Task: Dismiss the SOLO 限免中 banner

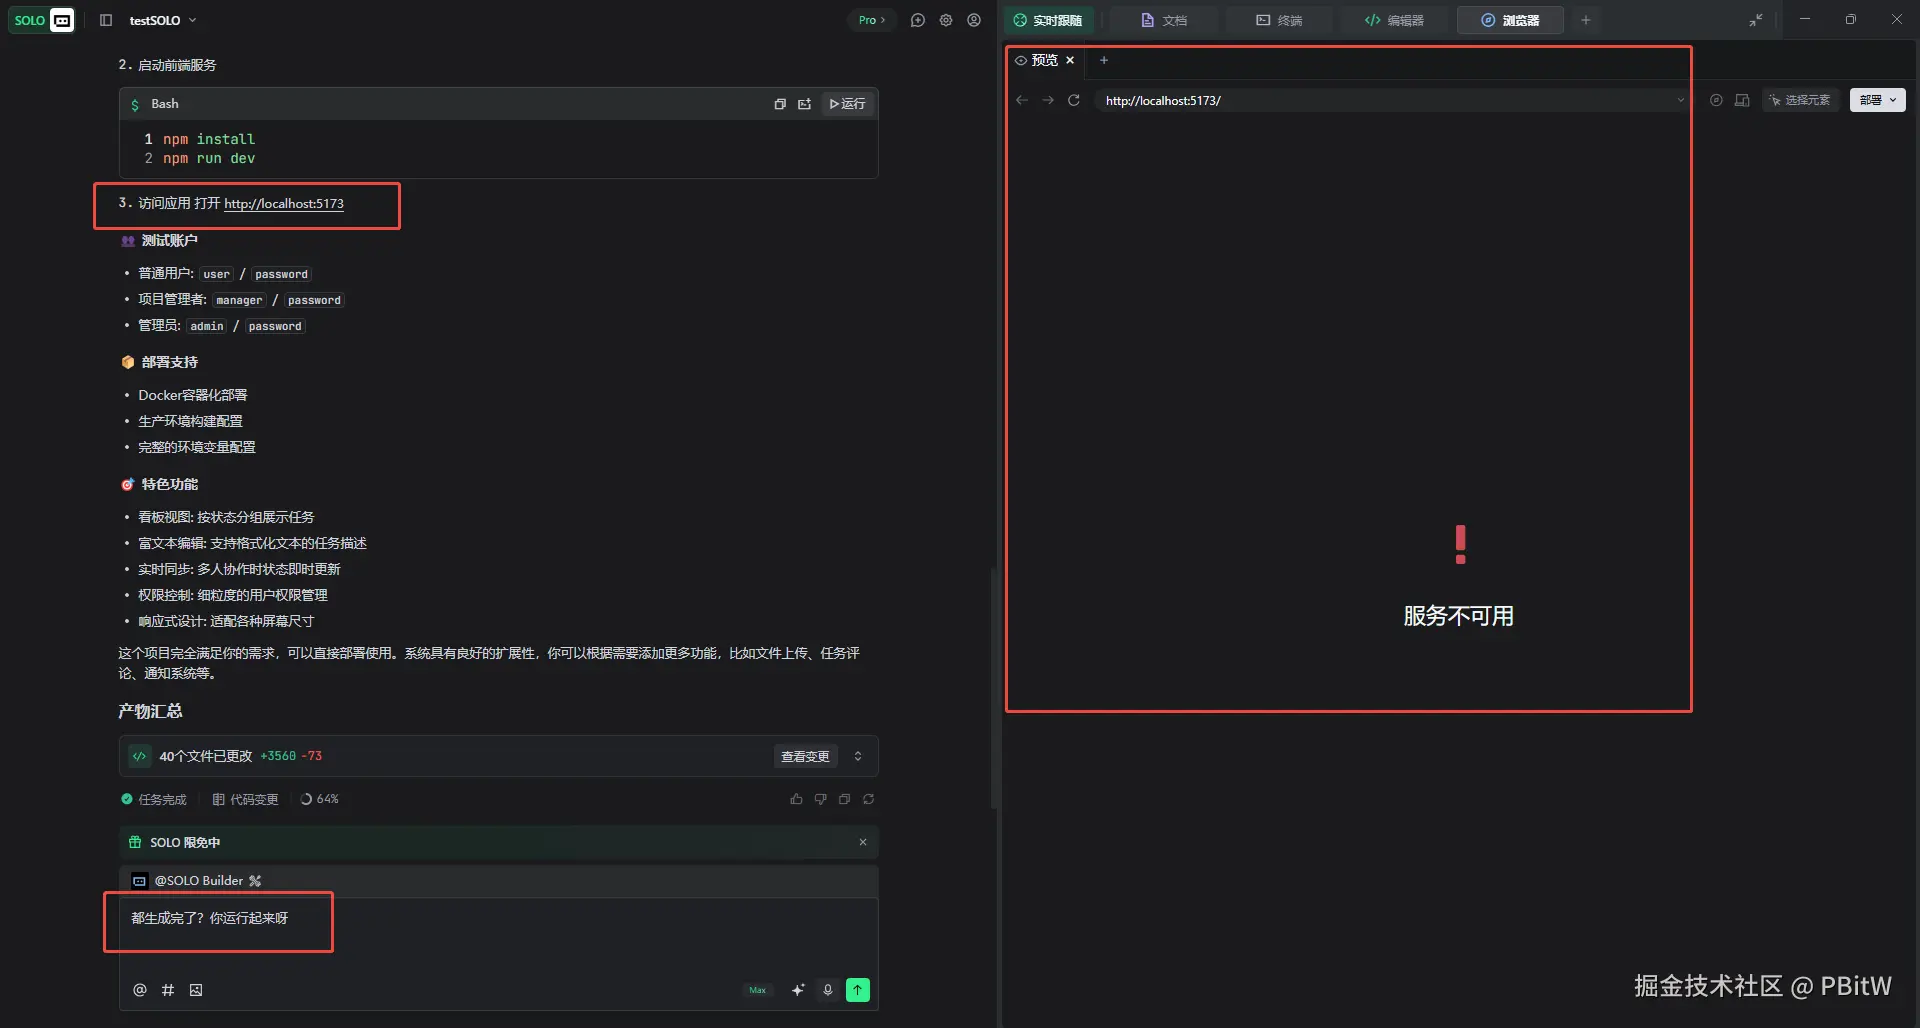Action: pyautogui.click(x=863, y=842)
